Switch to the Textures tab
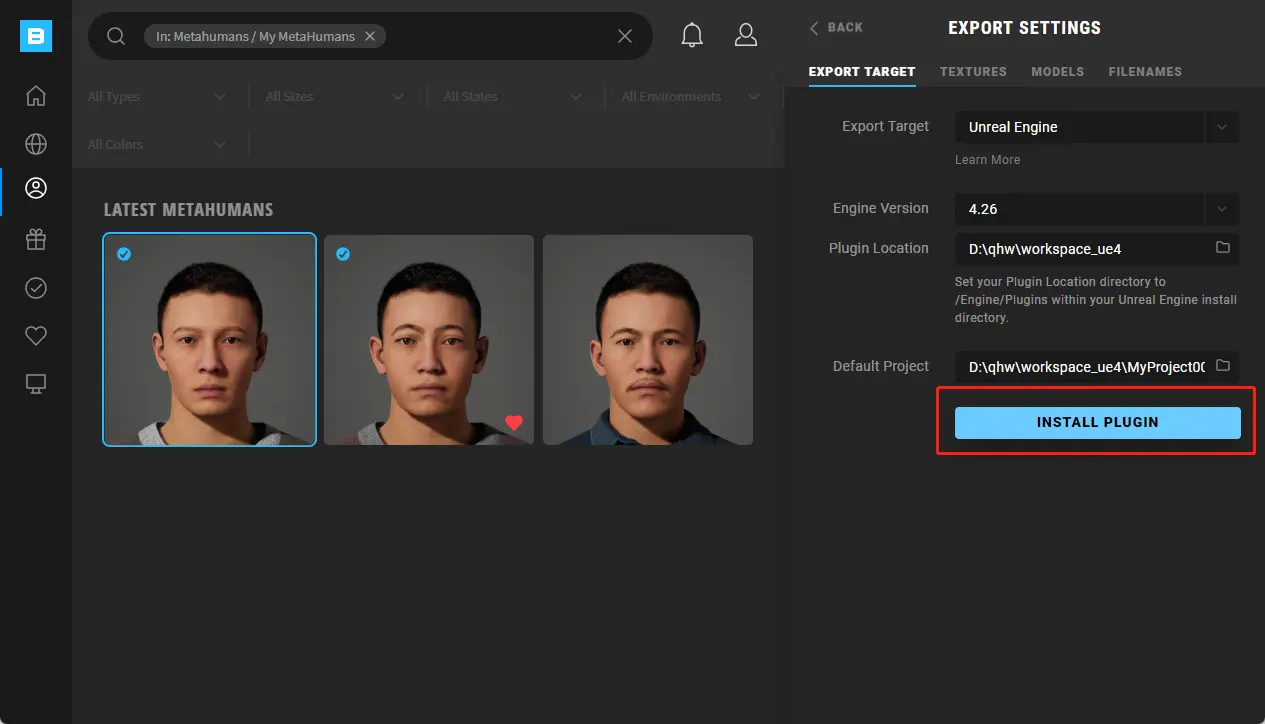This screenshot has height=724, width=1265. coord(973,72)
